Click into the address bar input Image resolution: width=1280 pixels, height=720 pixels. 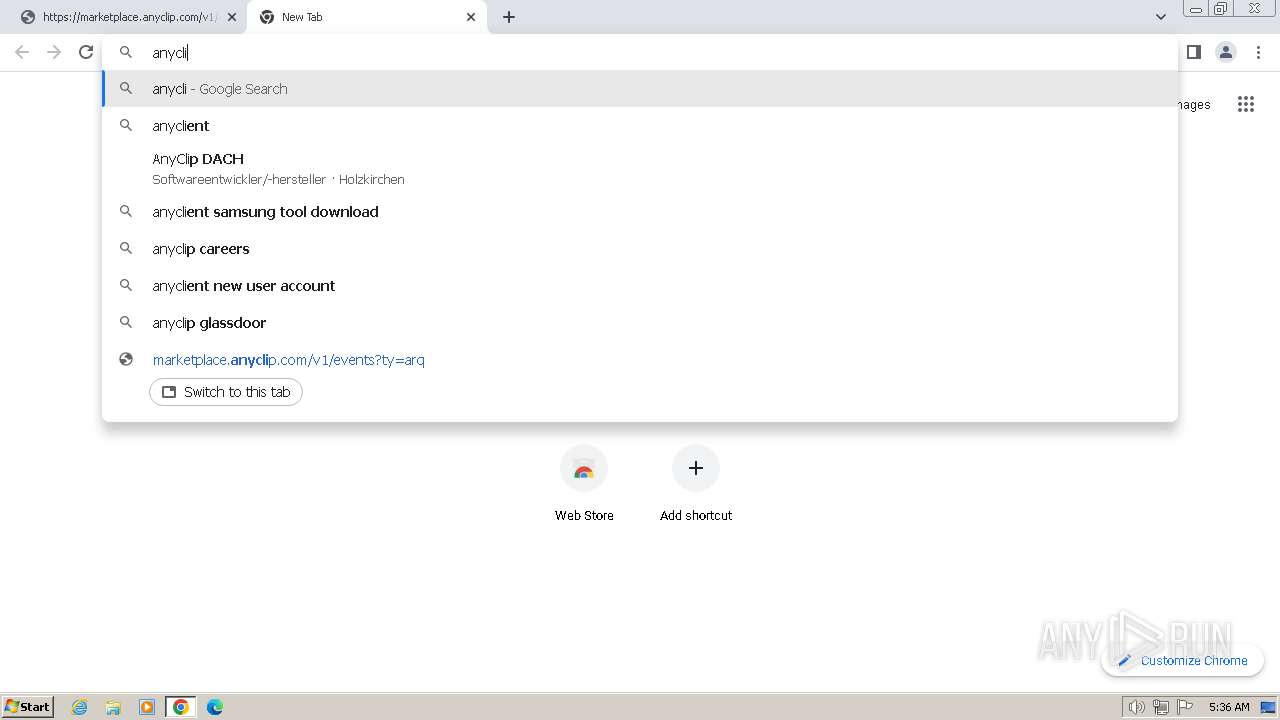pos(640,52)
